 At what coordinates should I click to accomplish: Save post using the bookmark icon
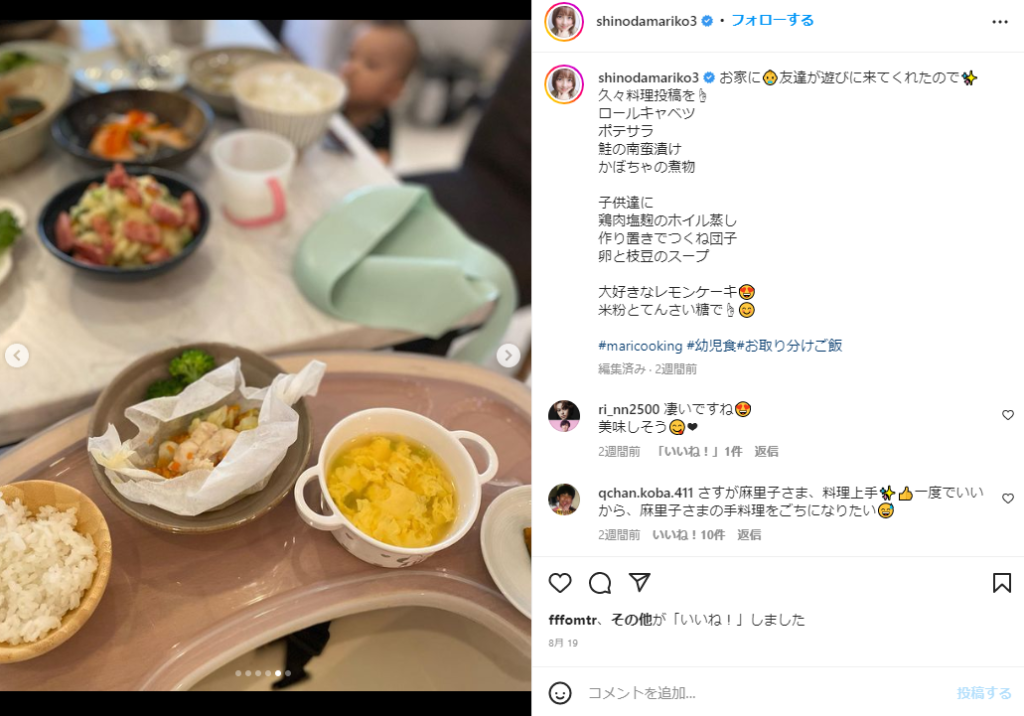point(1001,582)
